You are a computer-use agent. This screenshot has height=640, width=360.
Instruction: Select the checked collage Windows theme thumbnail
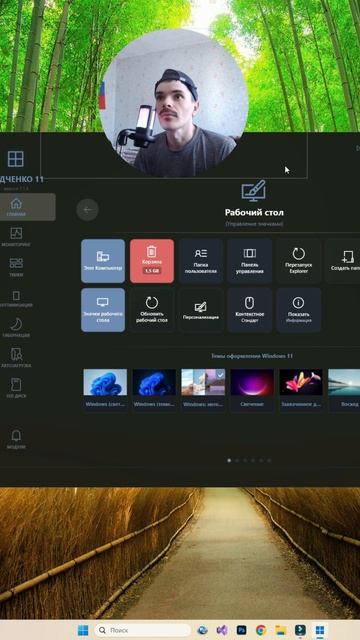(x=203, y=382)
